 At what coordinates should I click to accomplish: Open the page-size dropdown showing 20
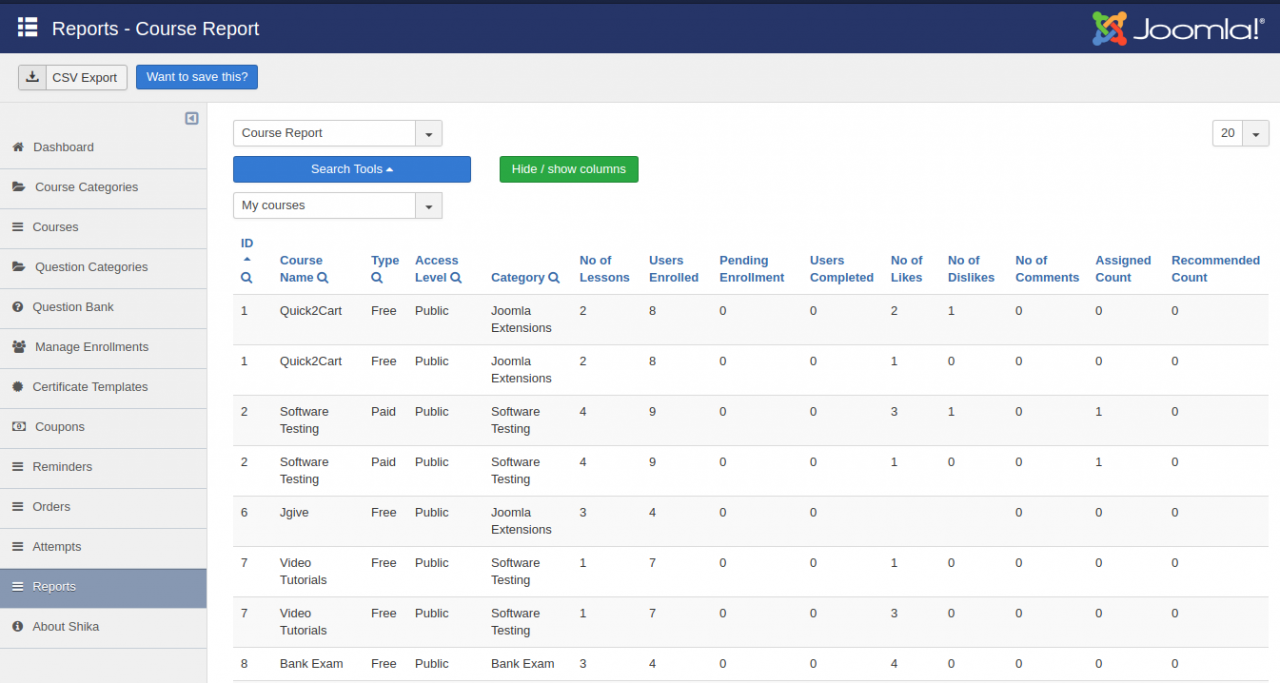point(1240,133)
